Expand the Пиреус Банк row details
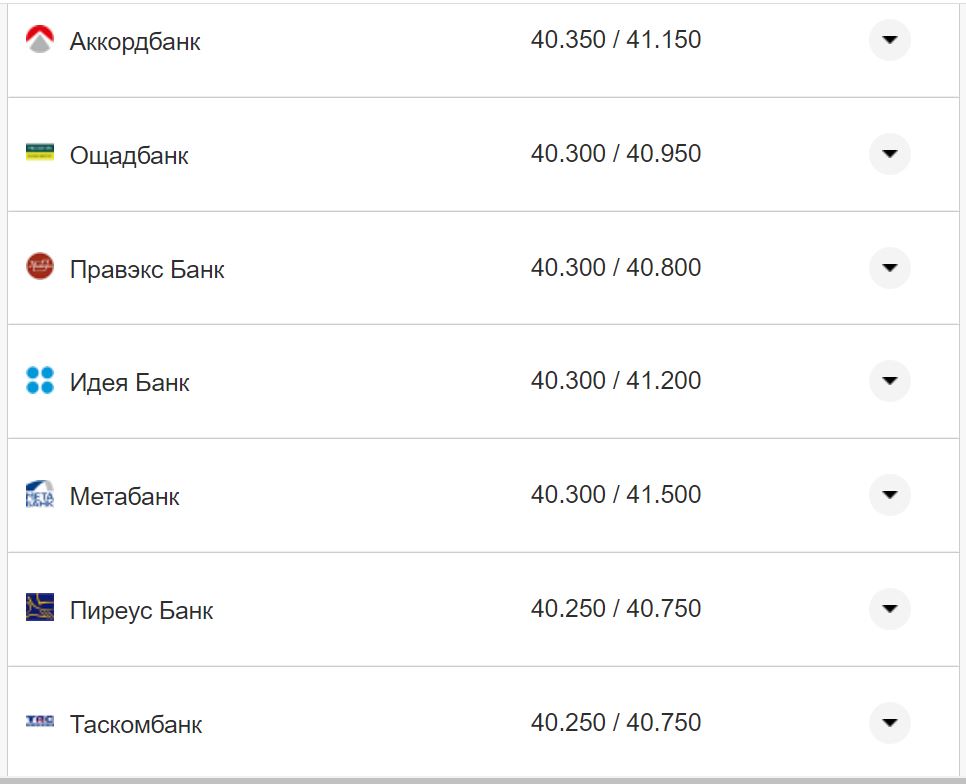The image size is (966, 784). pyautogui.click(x=889, y=608)
